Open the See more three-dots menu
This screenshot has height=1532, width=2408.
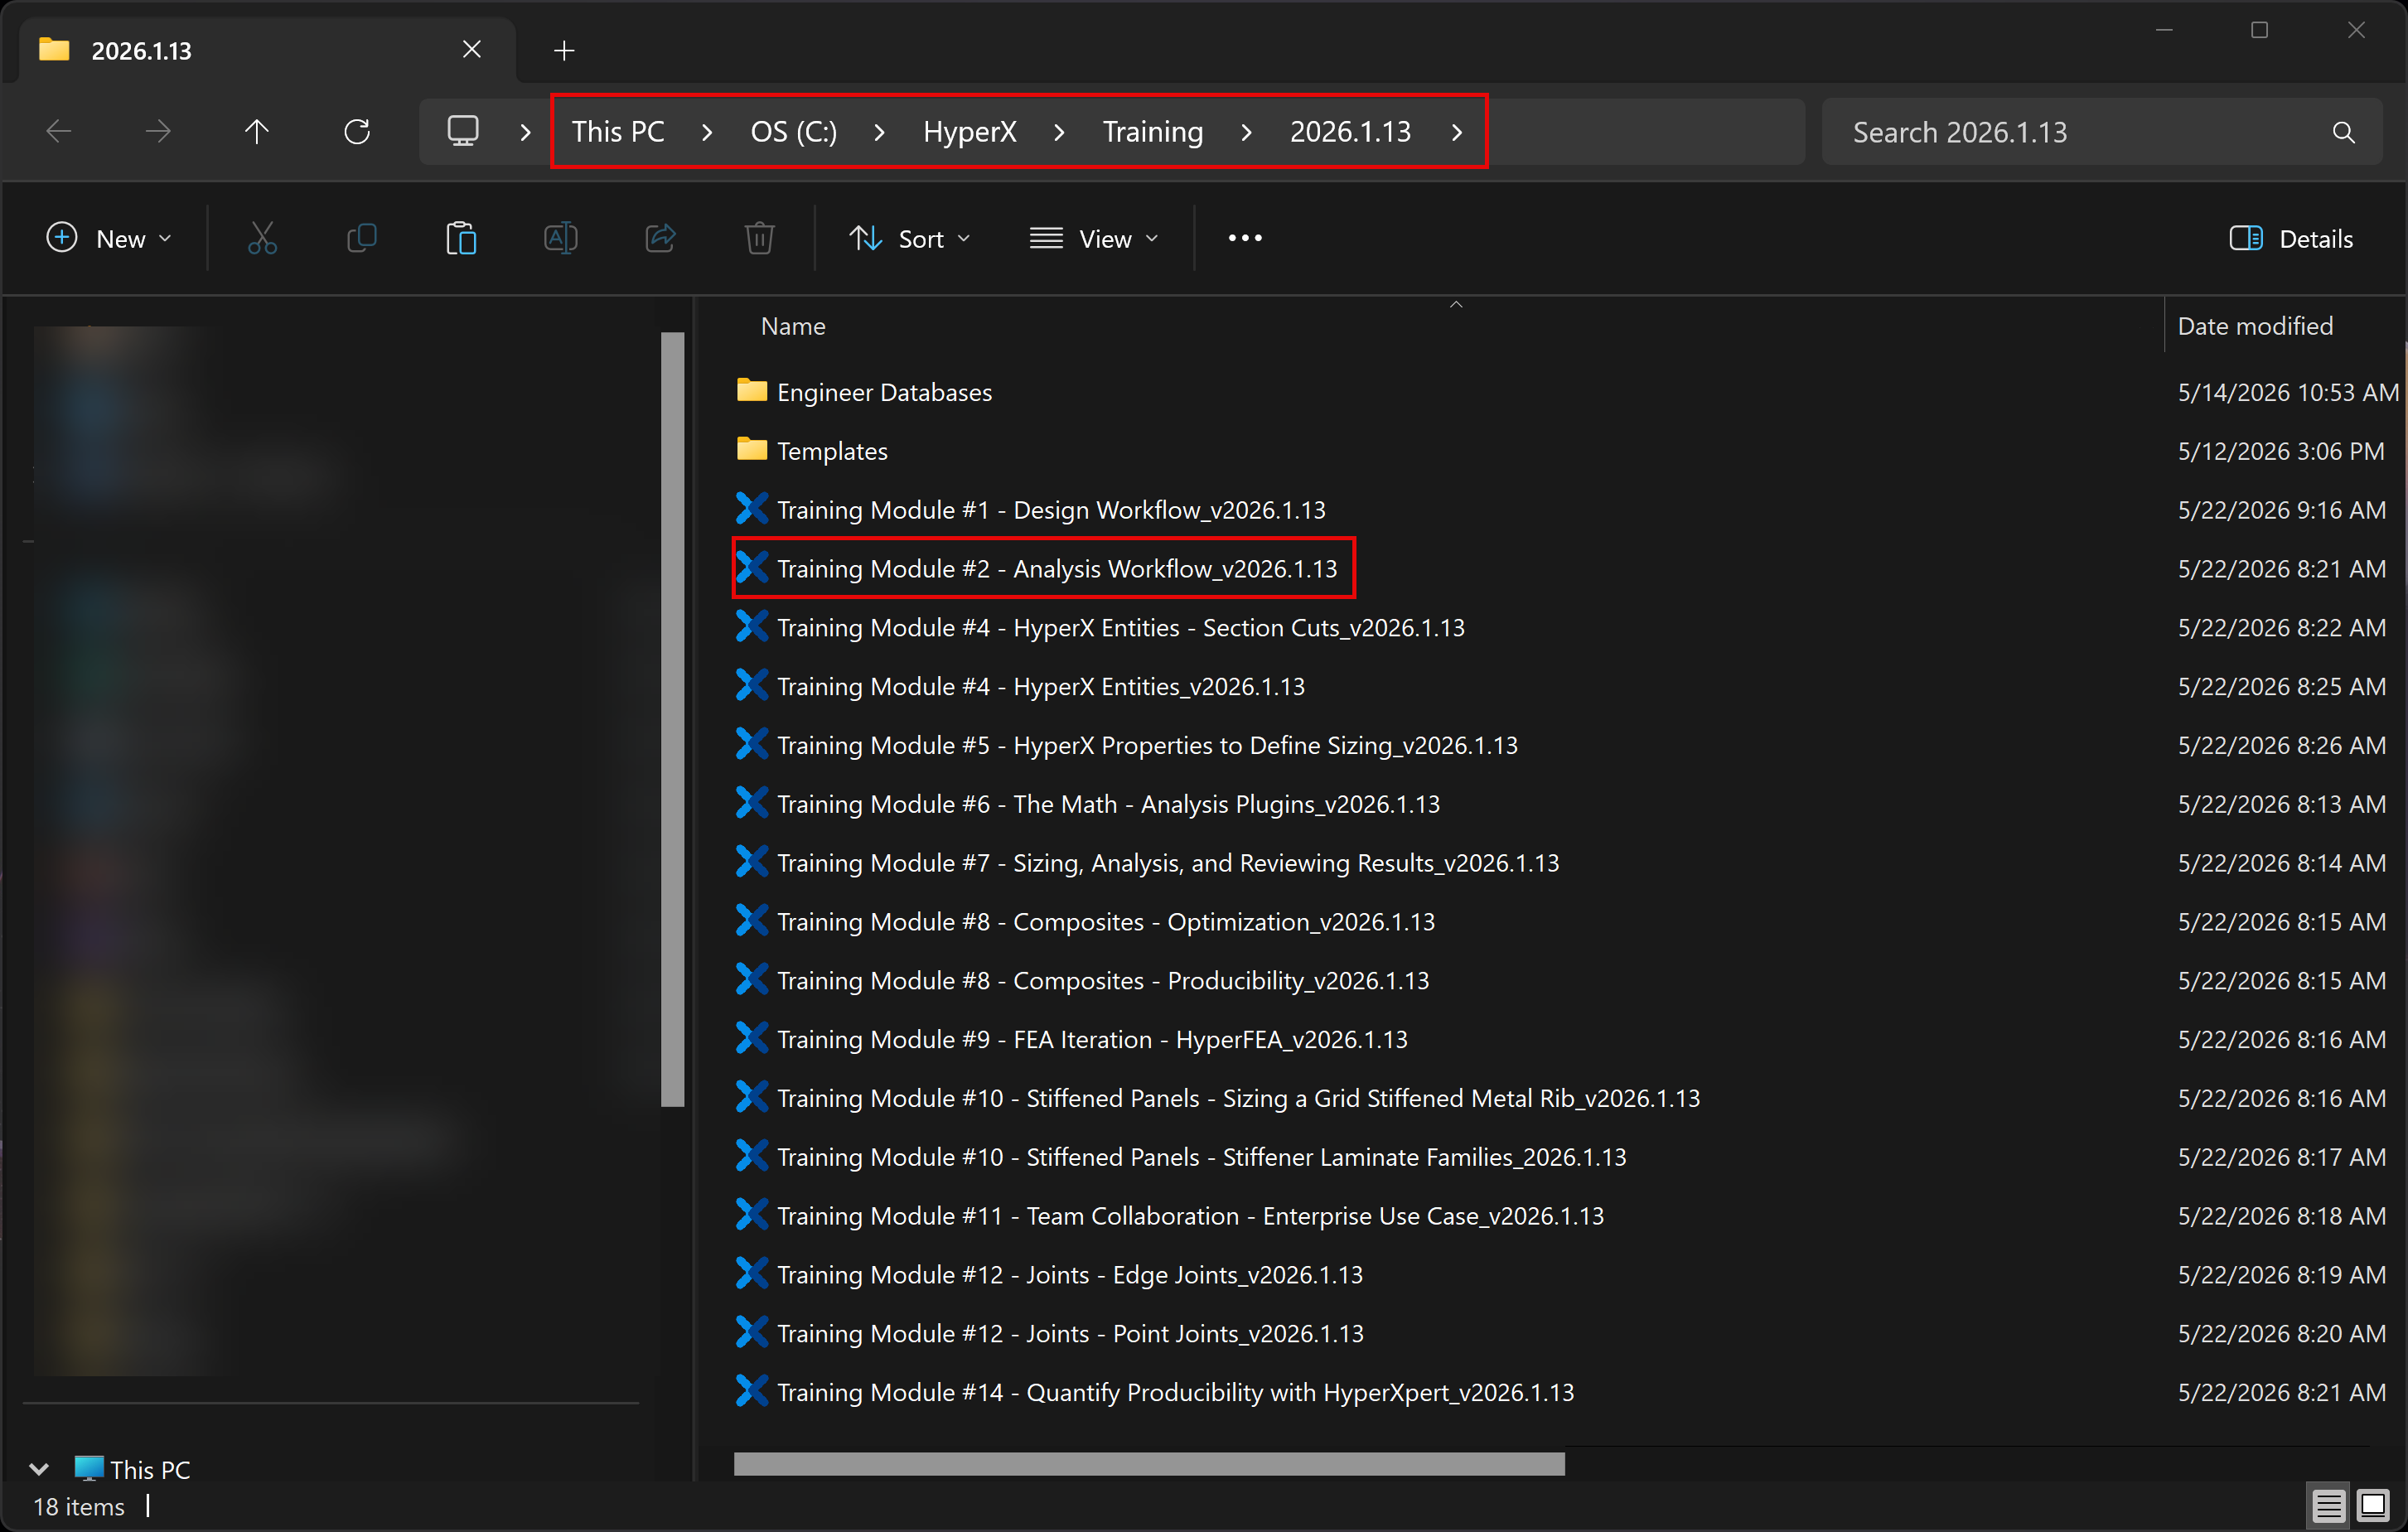pos(1245,238)
